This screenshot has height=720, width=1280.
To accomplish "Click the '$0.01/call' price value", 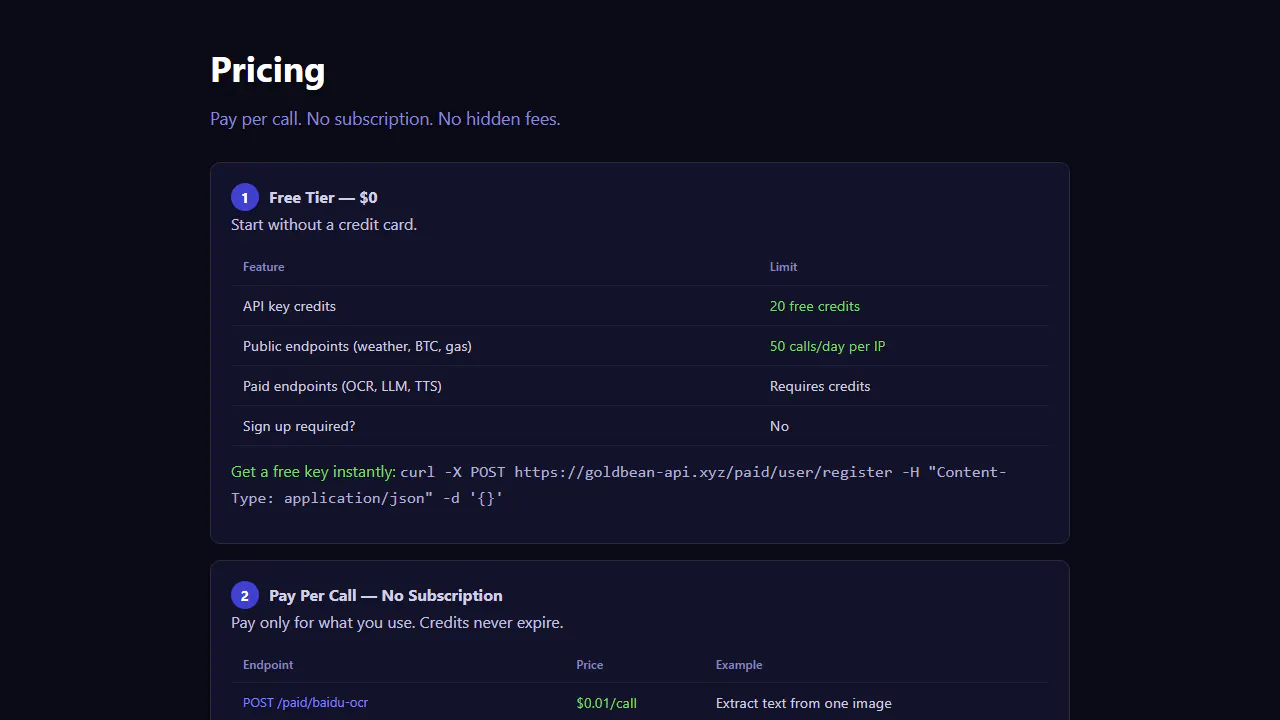I will 606,703.
